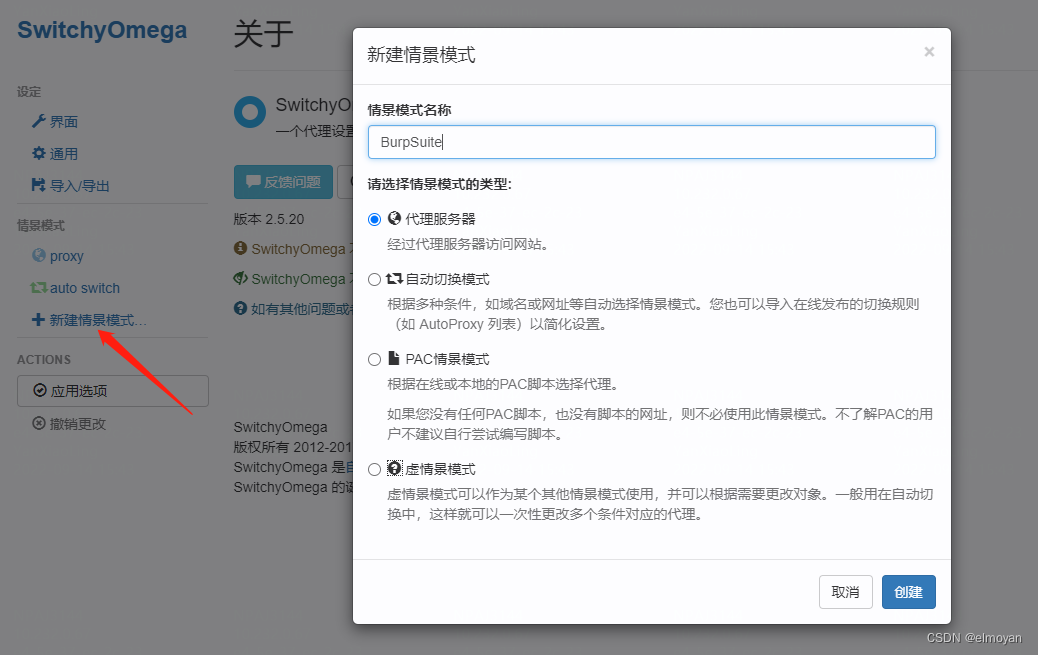
Task: Choose the PAC情景模式 radio option
Action: click(374, 360)
